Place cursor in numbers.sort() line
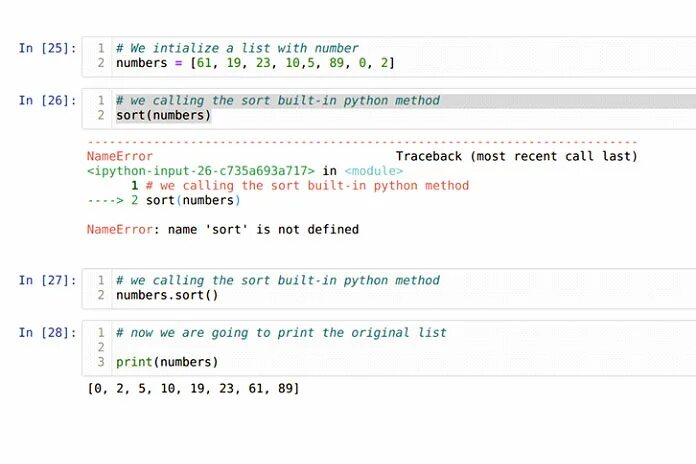Viewport: 696px width, 464px height. click(167, 295)
